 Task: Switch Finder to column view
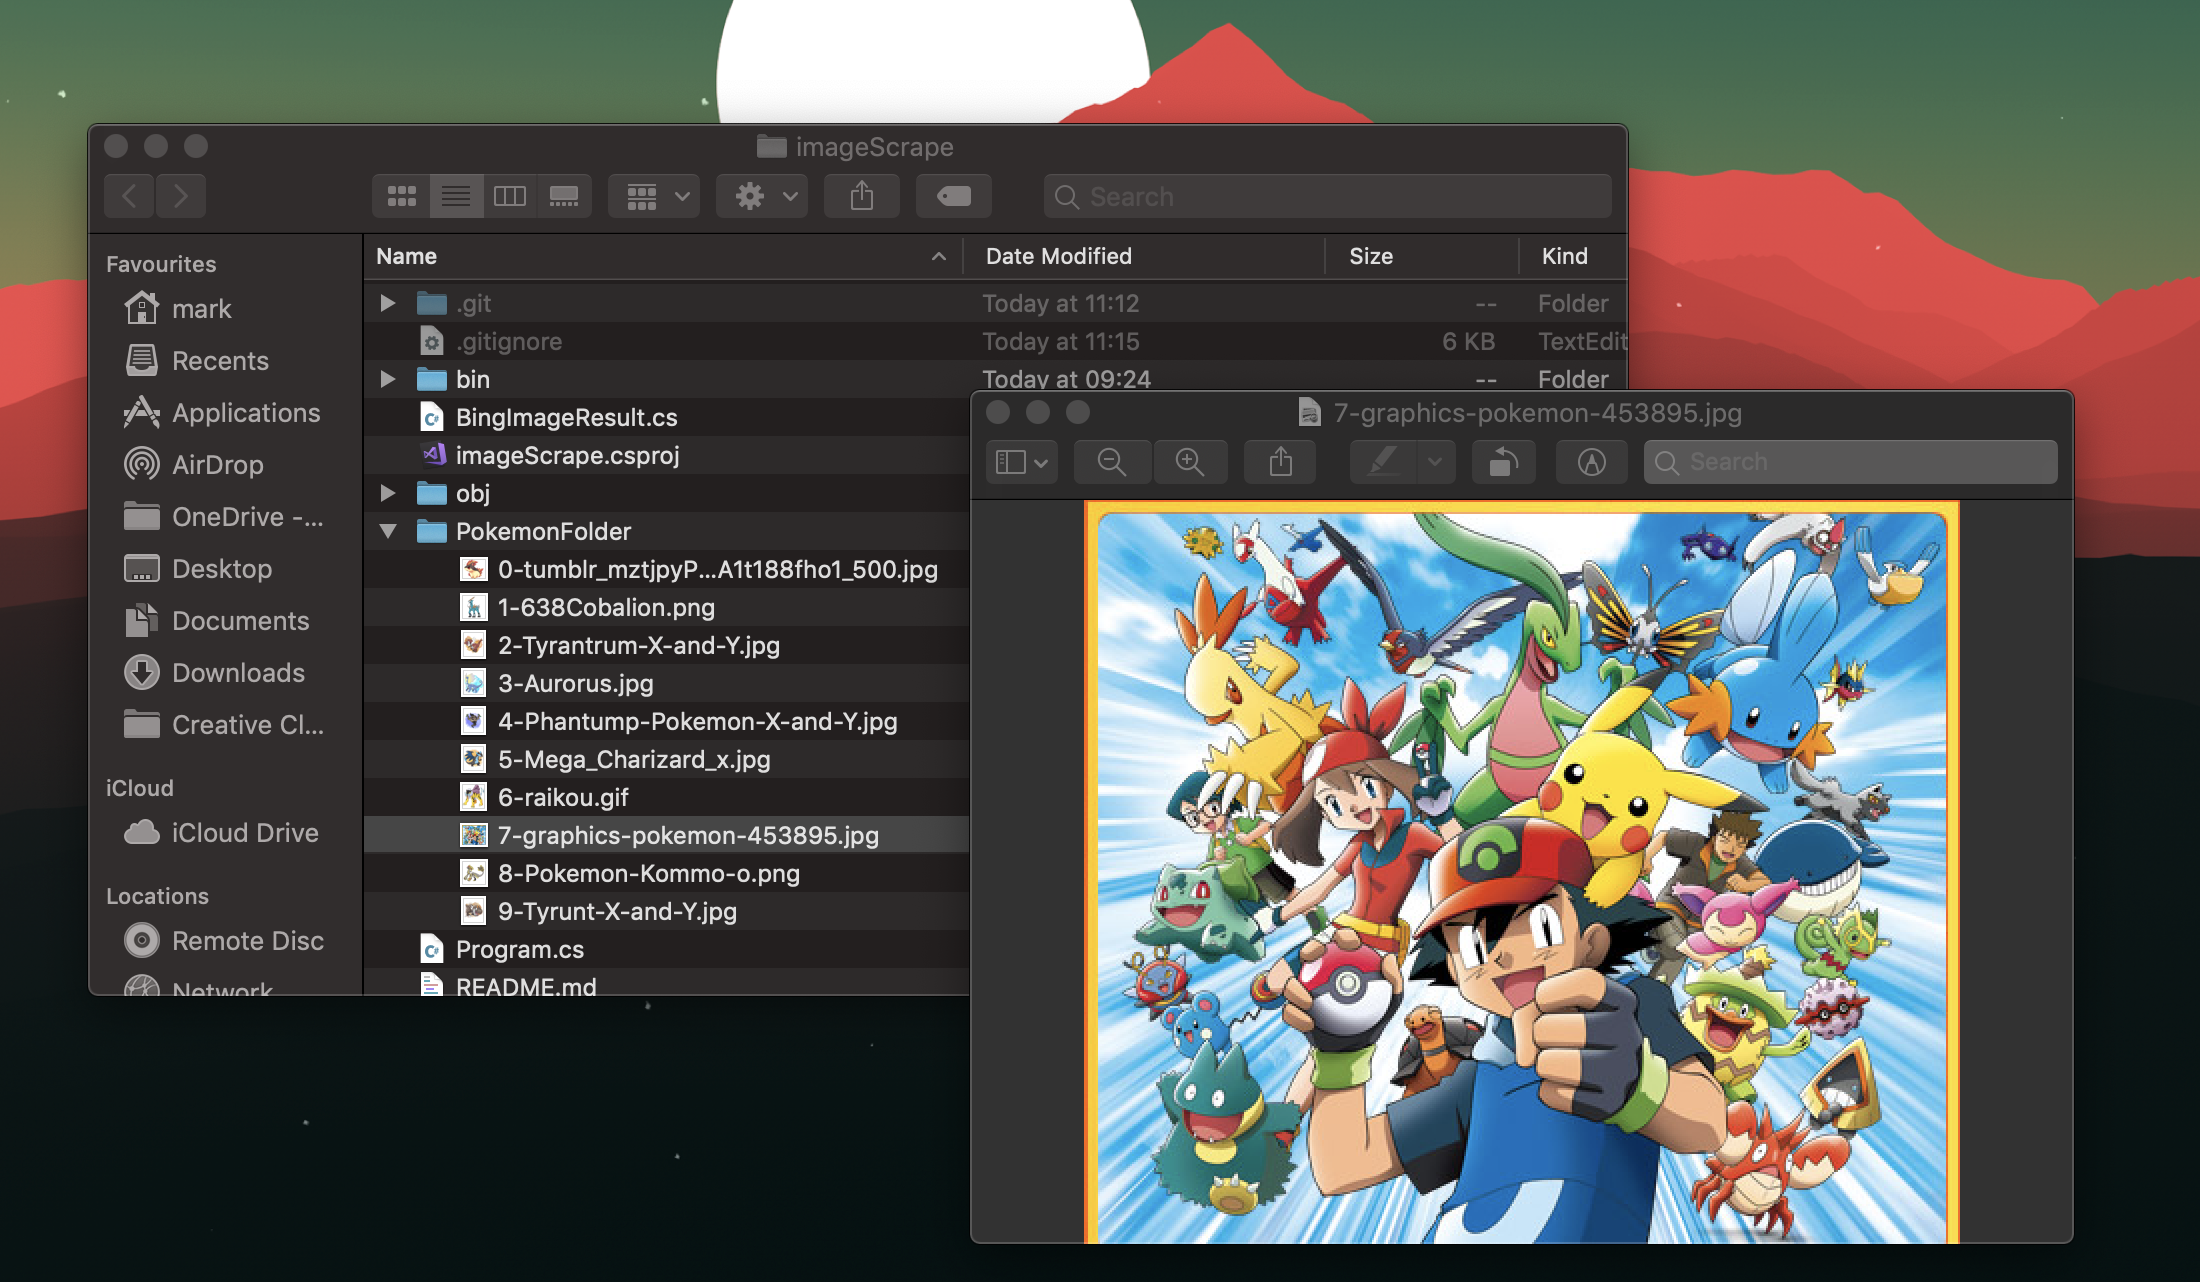(510, 196)
